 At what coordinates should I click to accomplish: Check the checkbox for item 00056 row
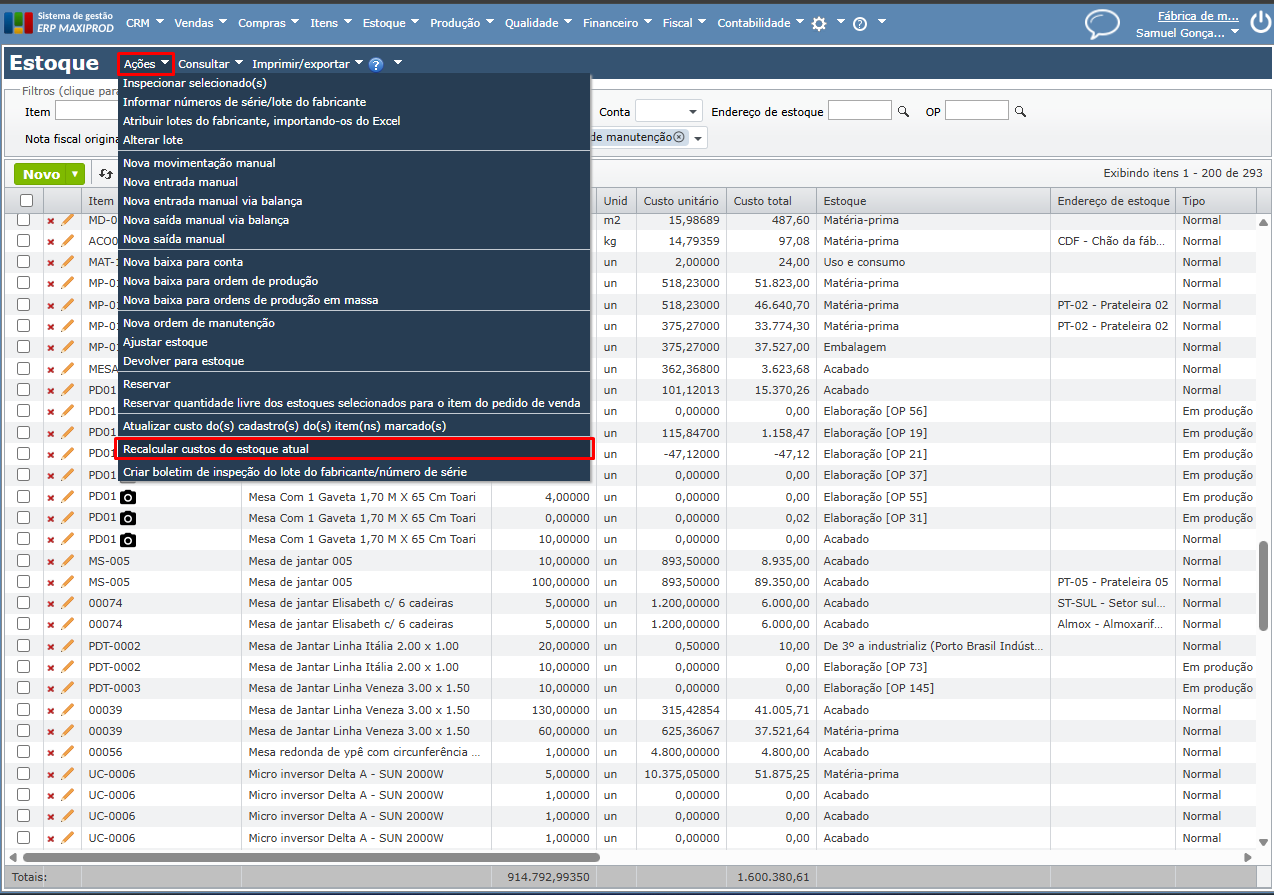24,752
